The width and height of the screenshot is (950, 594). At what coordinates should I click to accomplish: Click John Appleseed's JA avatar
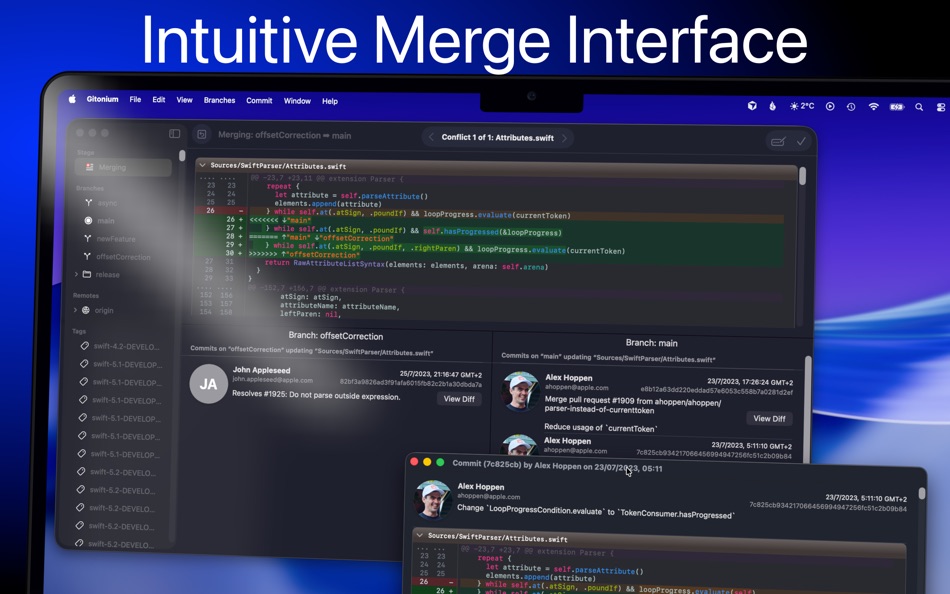[208, 384]
